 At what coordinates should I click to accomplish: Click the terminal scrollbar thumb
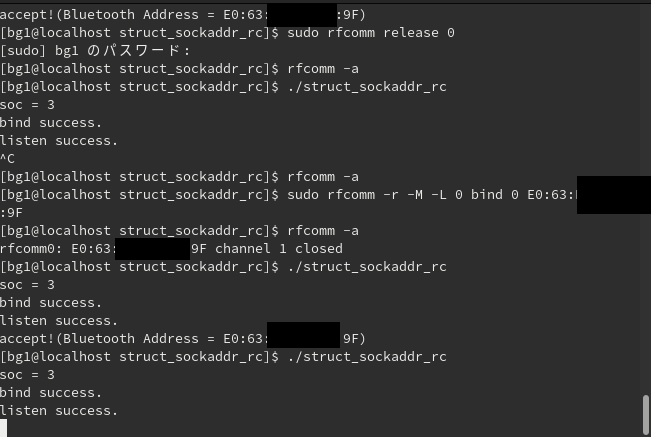646,415
